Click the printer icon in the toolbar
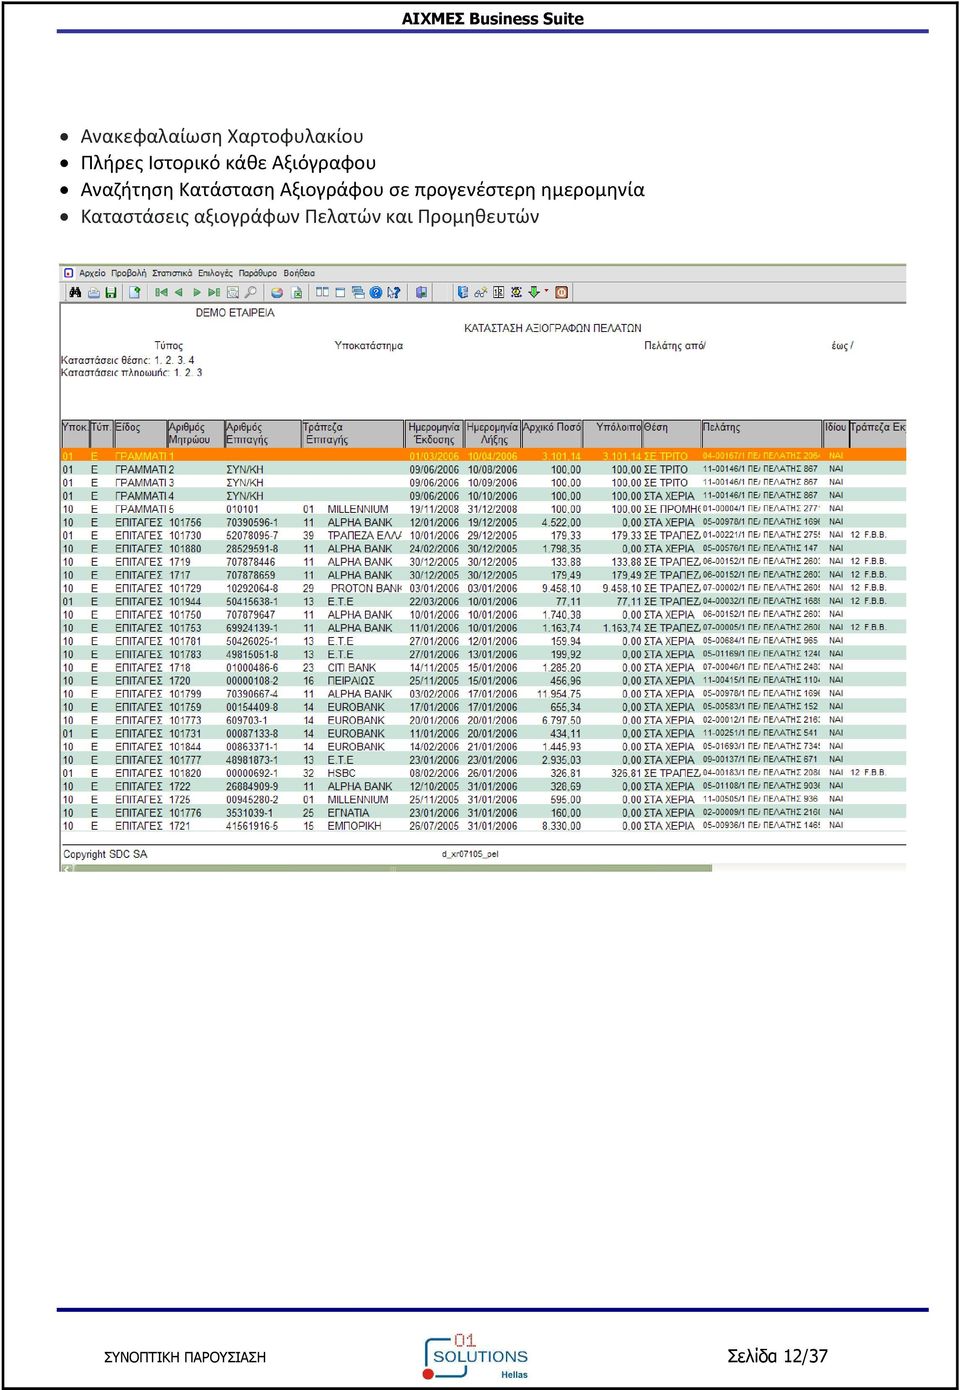 point(93,293)
